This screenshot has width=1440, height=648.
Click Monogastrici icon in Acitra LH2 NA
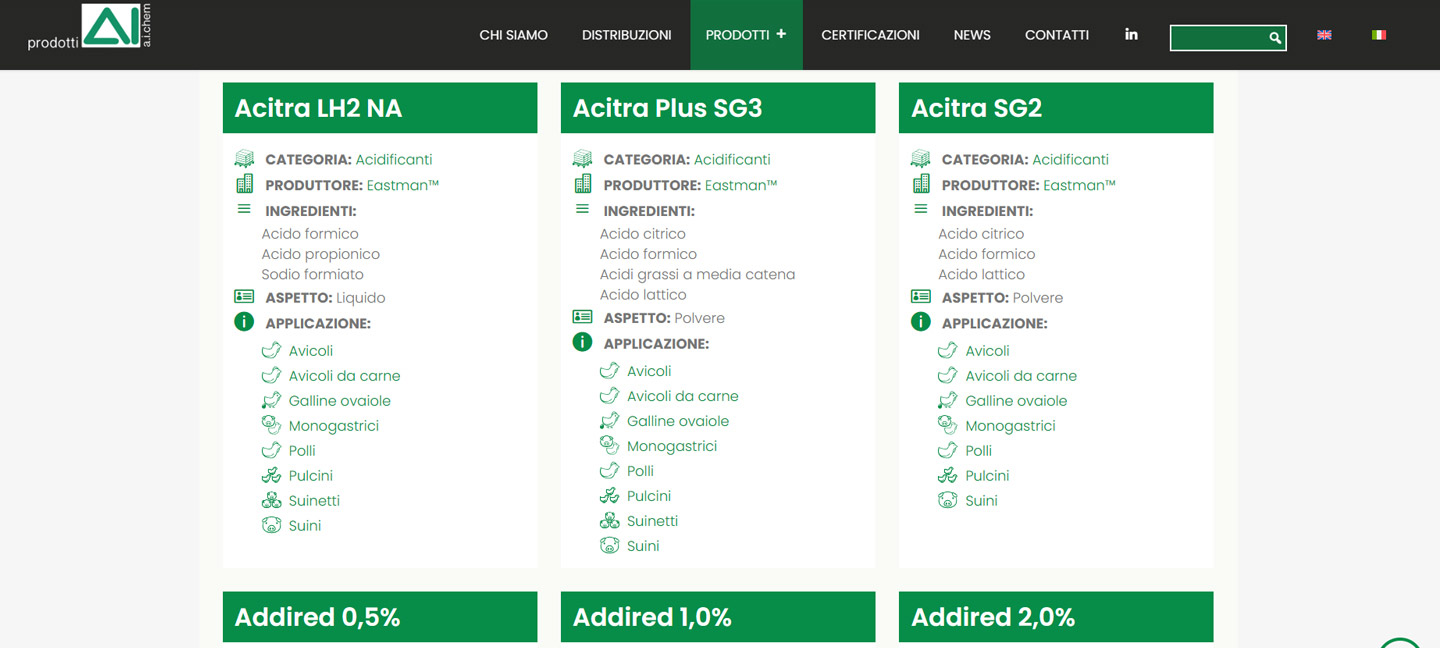[x=271, y=425]
